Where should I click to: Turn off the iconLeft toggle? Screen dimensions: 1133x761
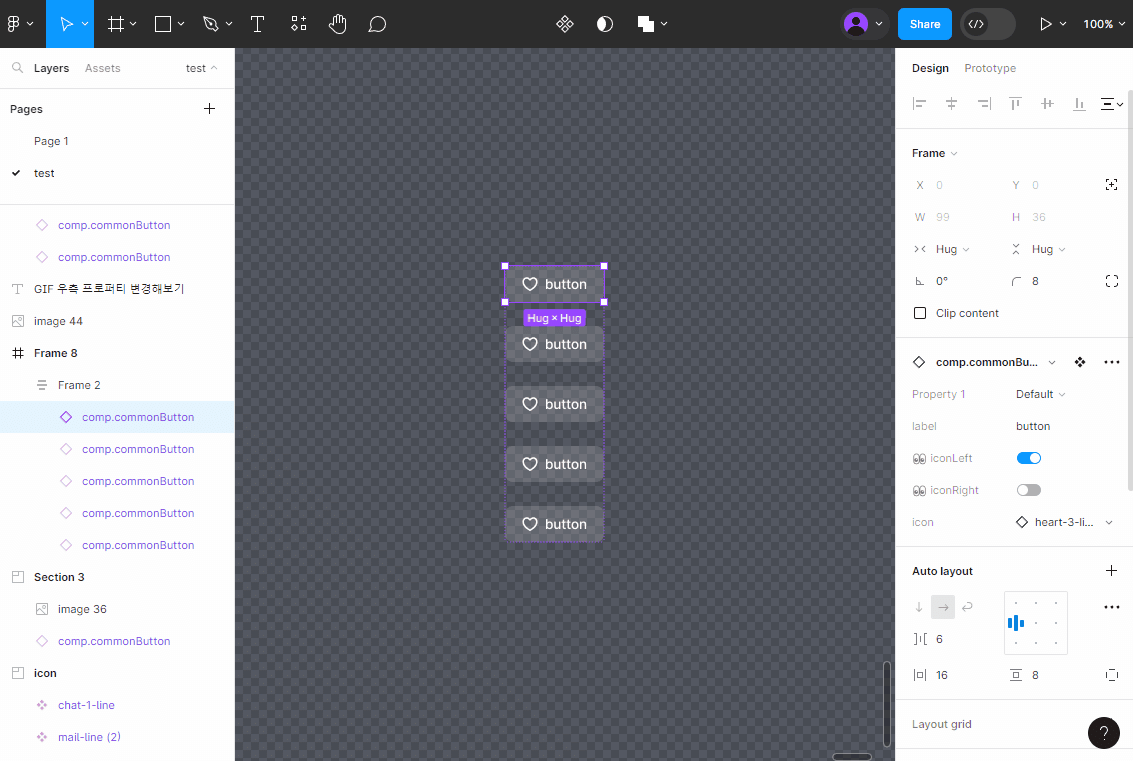[x=1028, y=458]
